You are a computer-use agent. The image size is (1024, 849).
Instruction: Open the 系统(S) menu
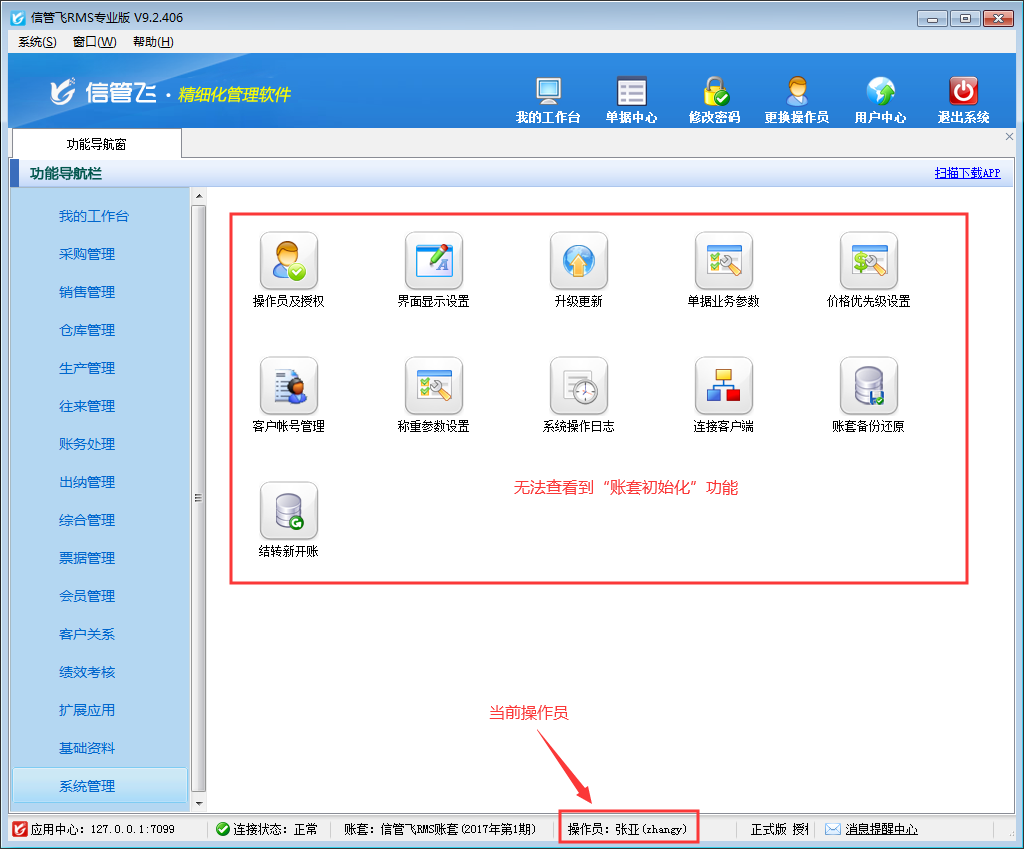[x=37, y=41]
